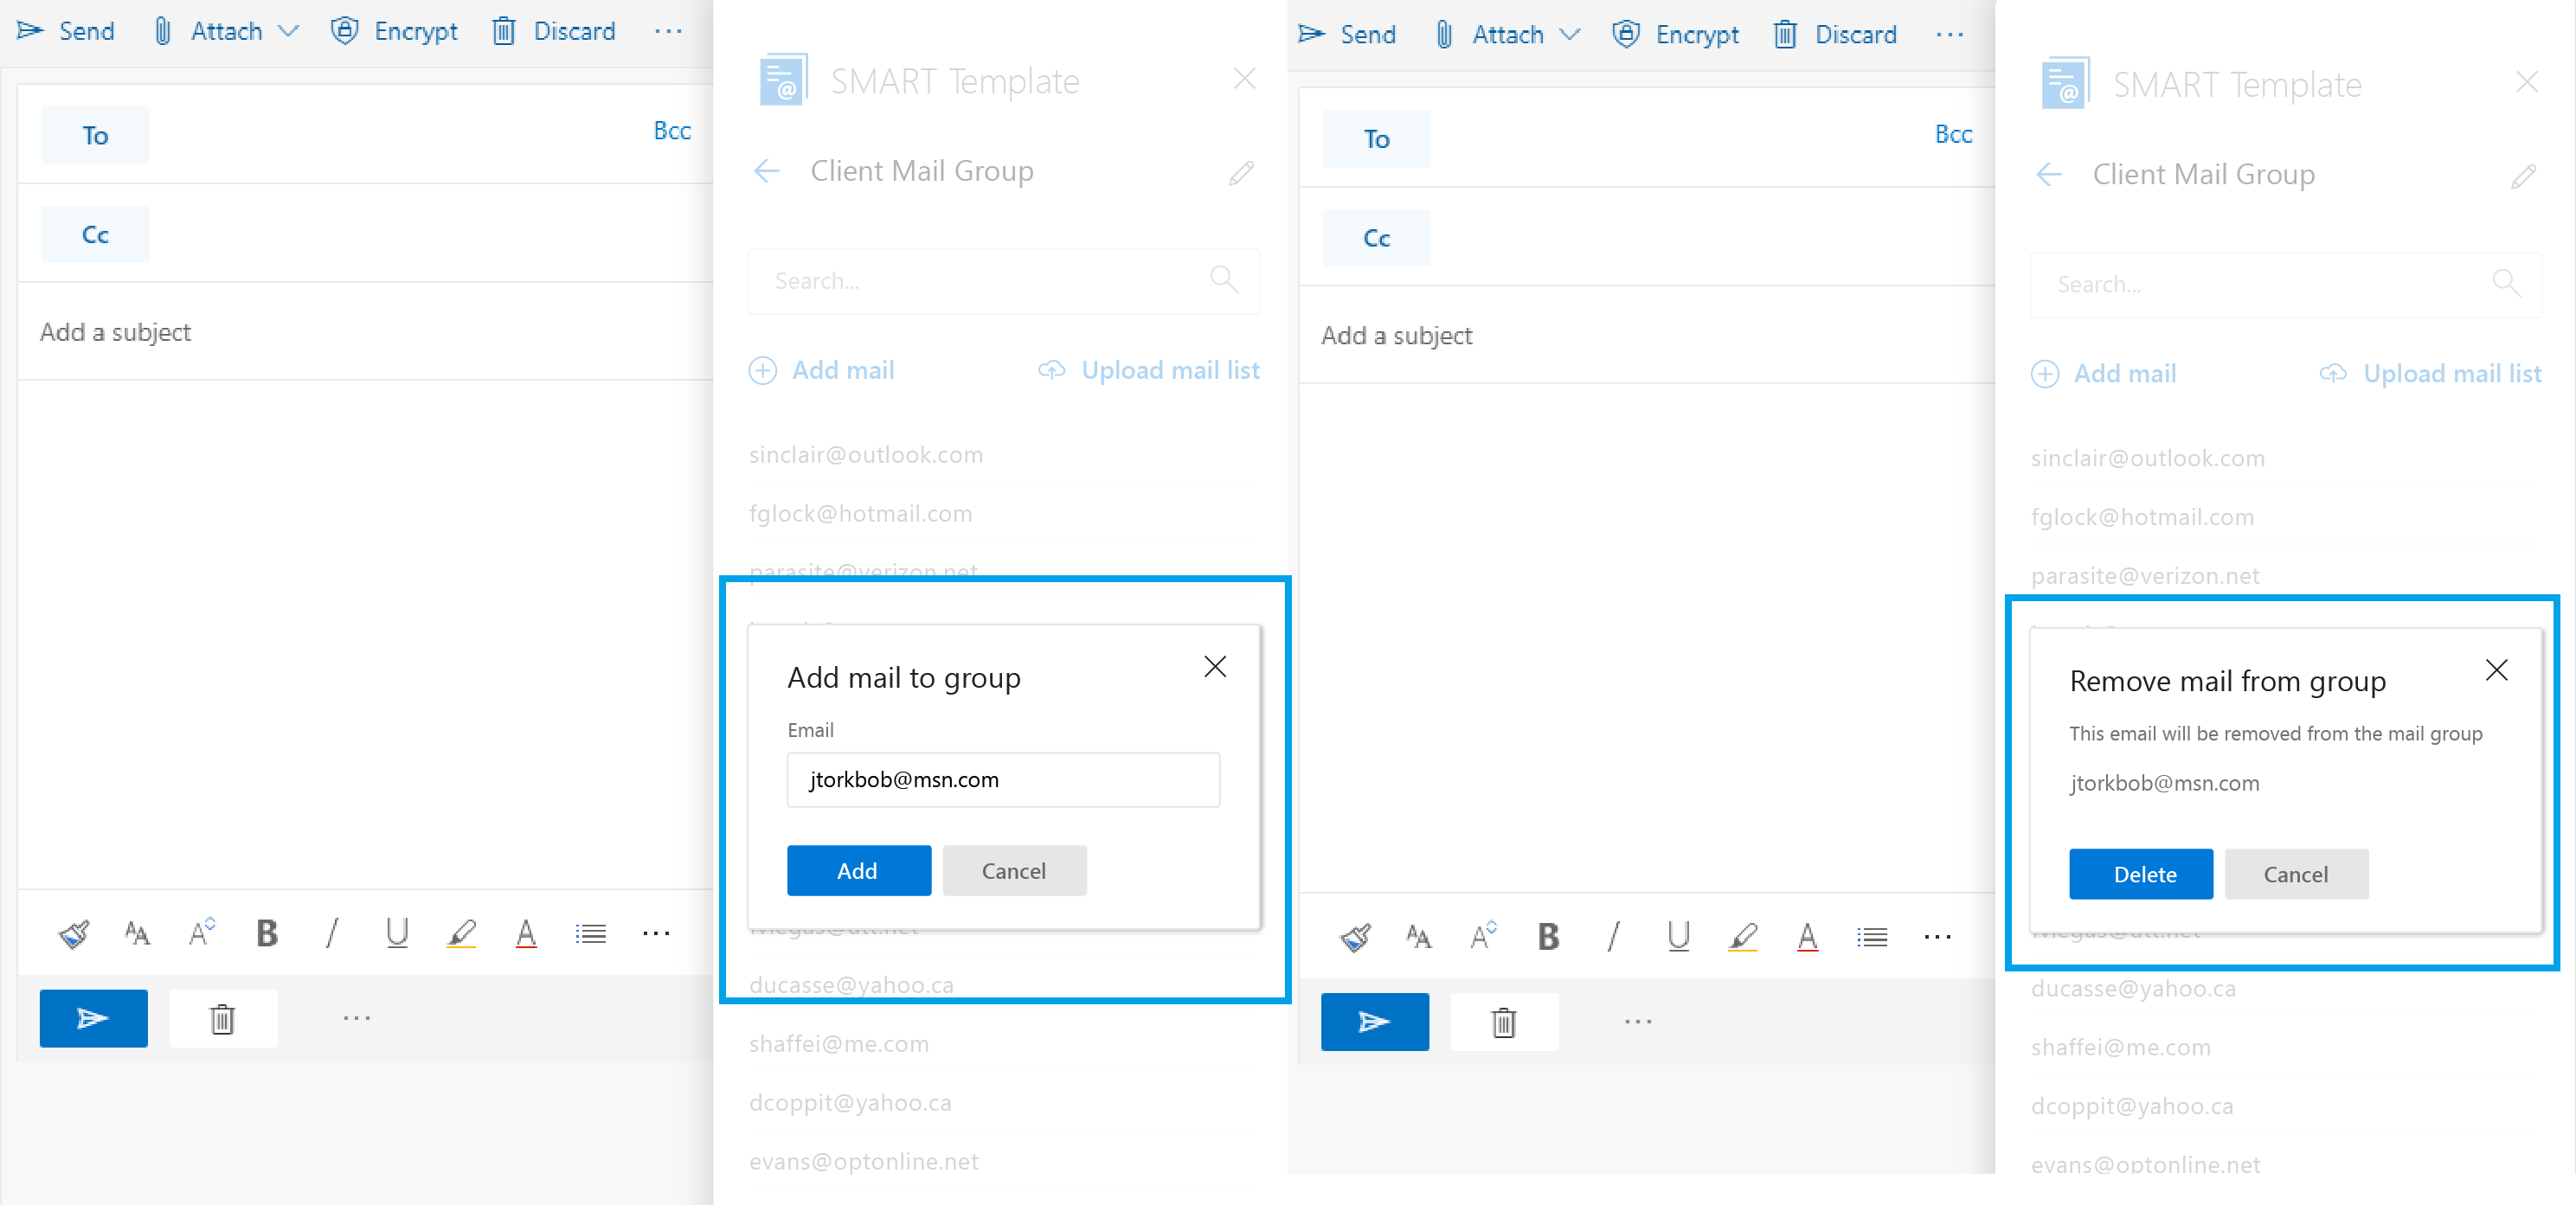Click Send in the right compose toolbar
This screenshot has width=2576, height=1205.
(1347, 34)
